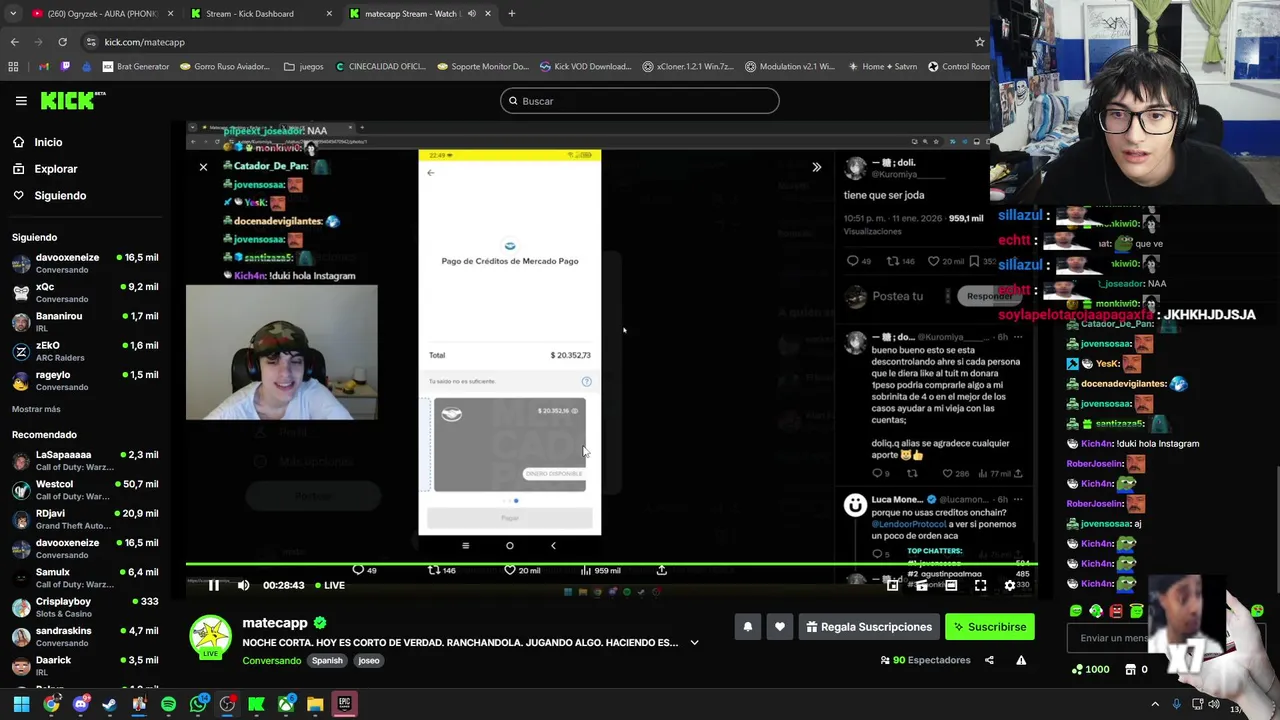Viewport: 1280px width, 720px height.
Task: Open the Kick sidebar hamburger menu
Action: pyautogui.click(x=21, y=101)
